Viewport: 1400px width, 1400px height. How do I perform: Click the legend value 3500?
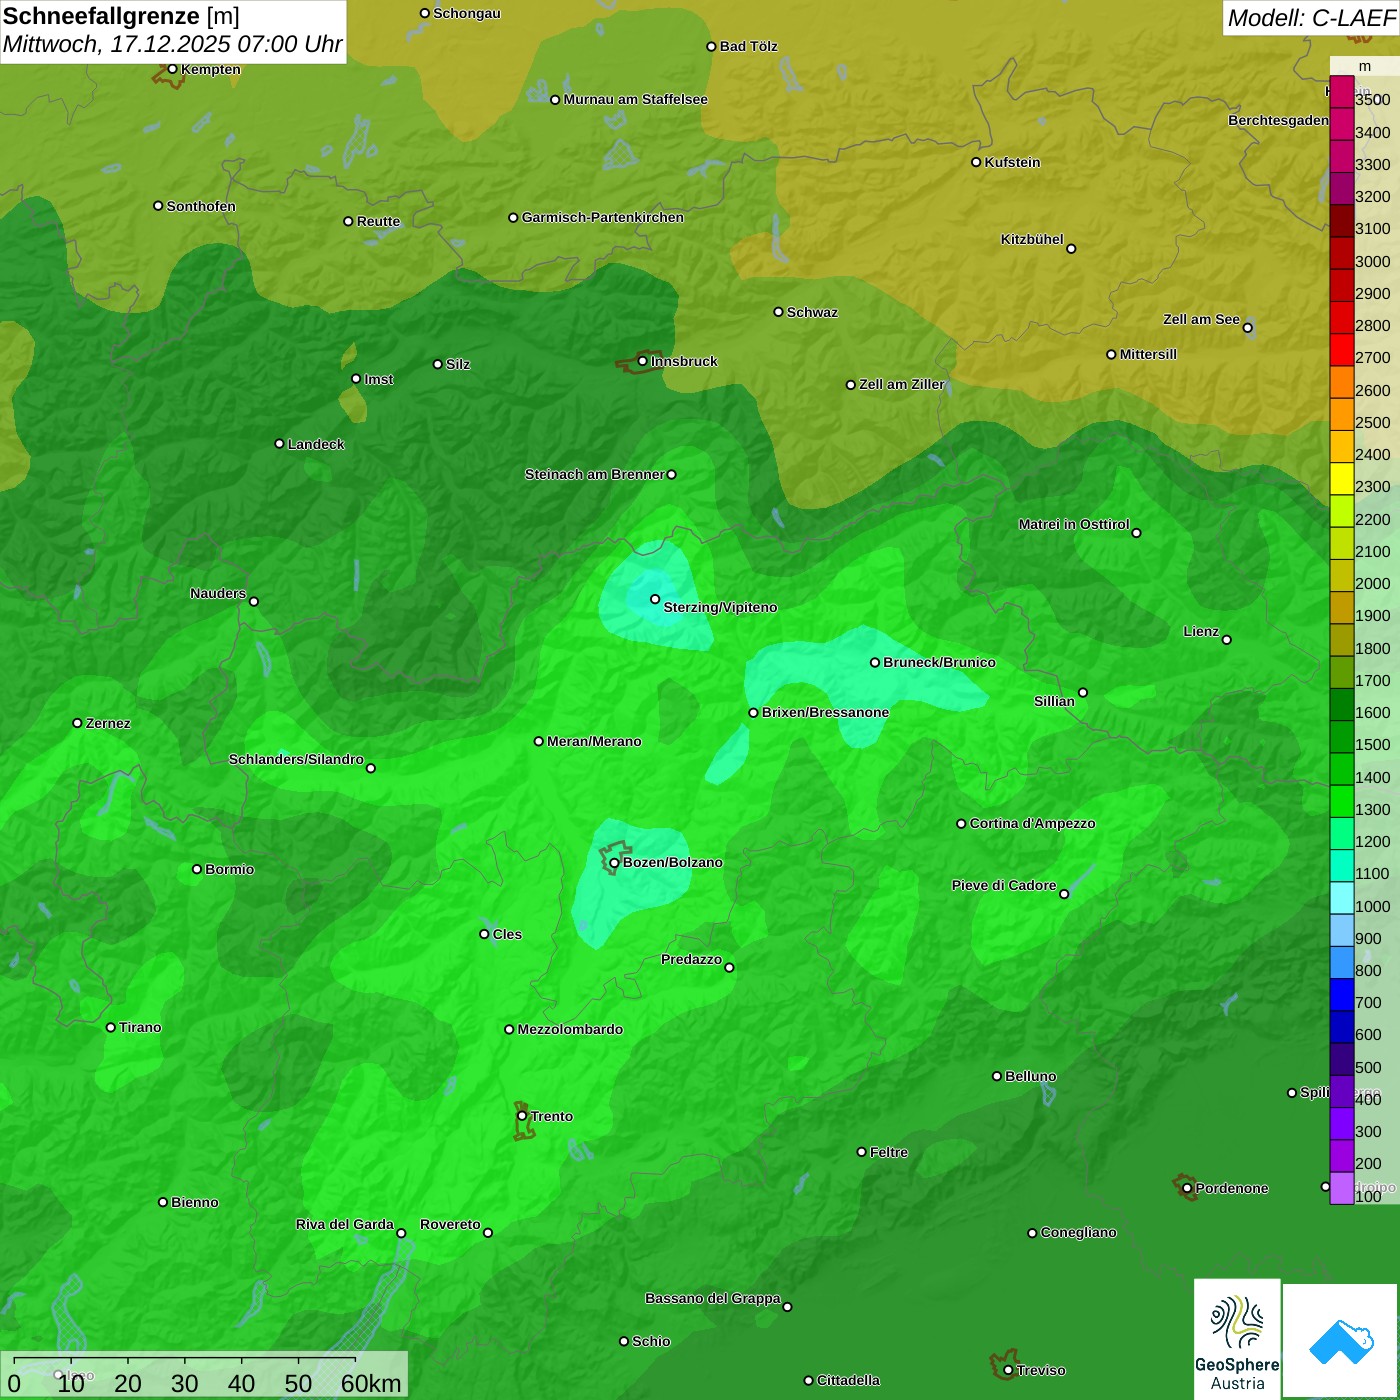[1372, 100]
